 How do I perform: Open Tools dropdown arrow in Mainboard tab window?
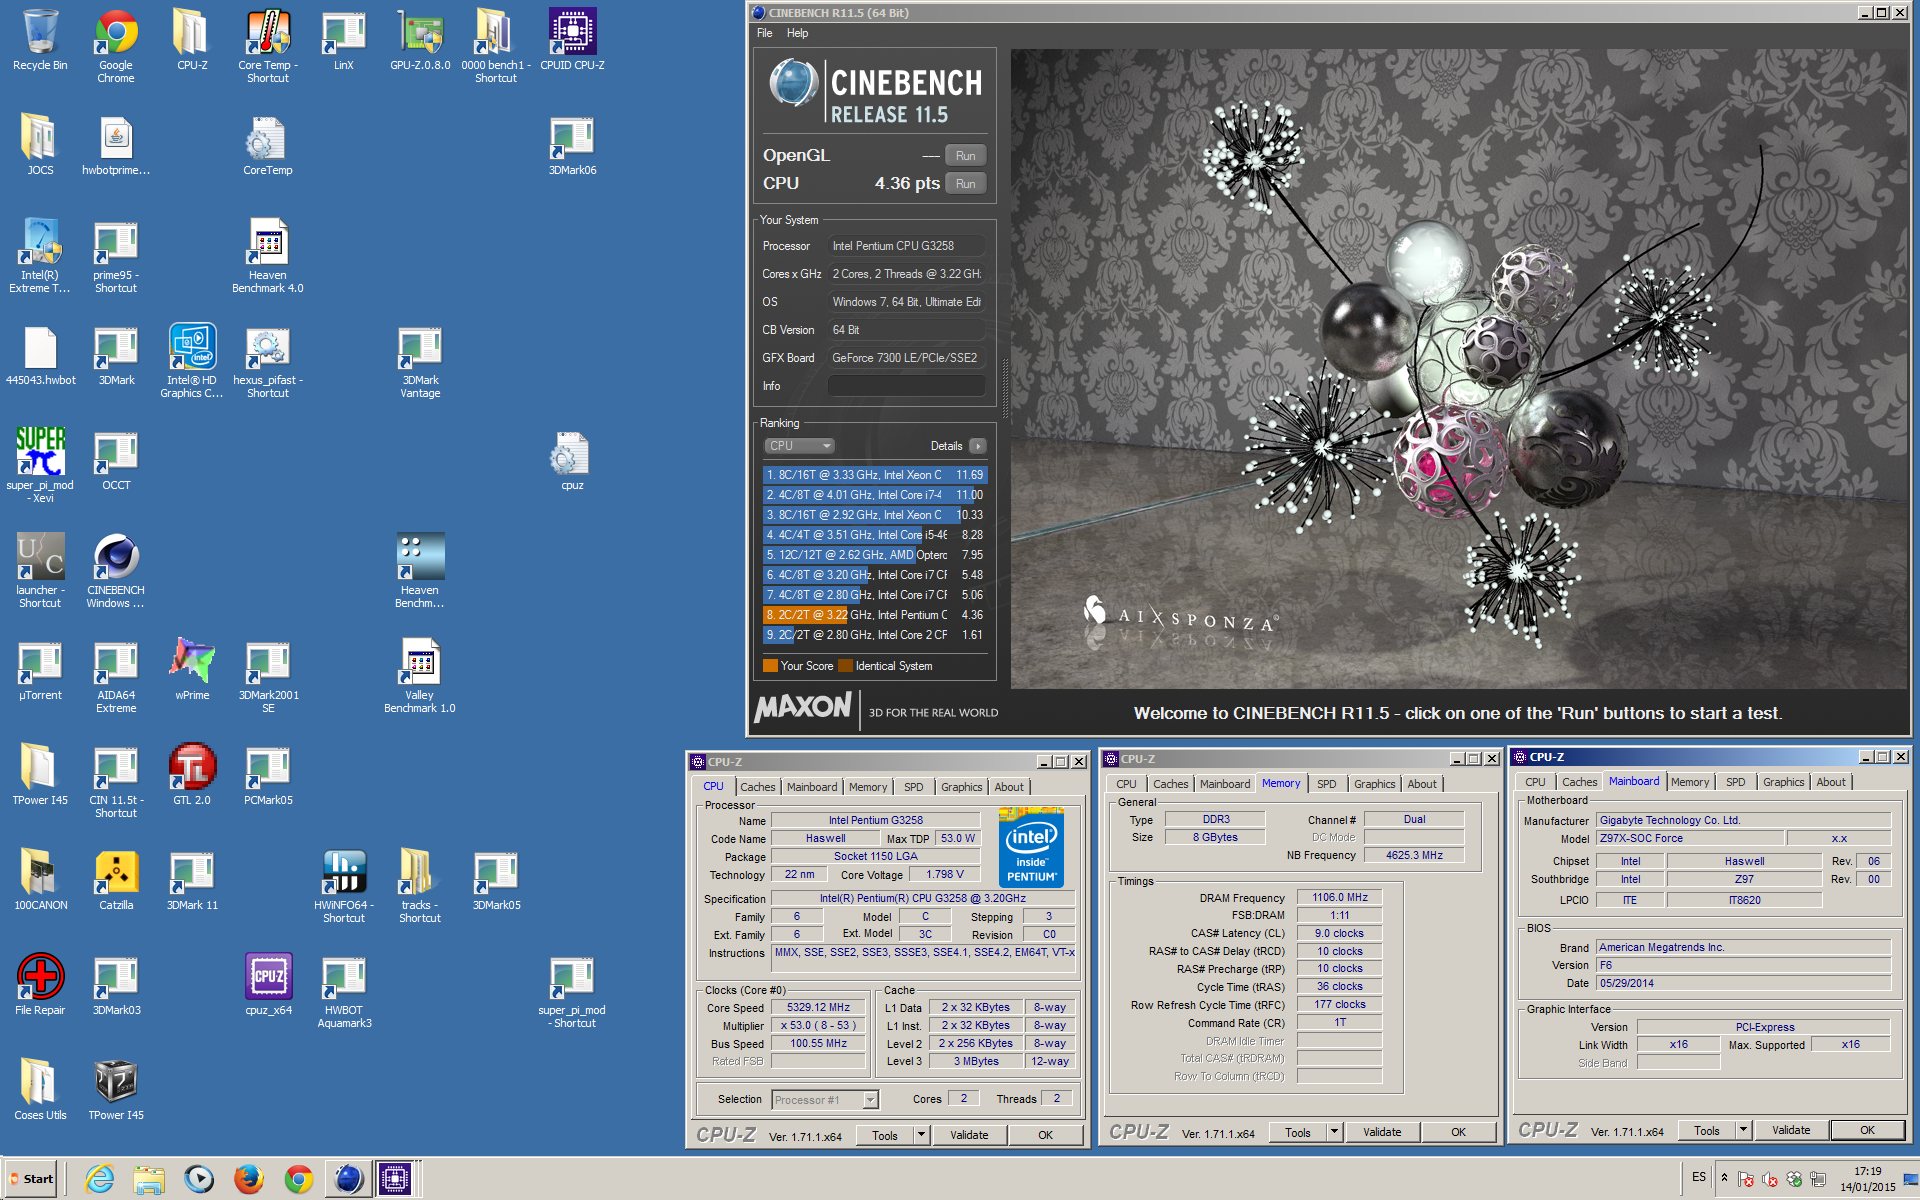point(1743,1130)
